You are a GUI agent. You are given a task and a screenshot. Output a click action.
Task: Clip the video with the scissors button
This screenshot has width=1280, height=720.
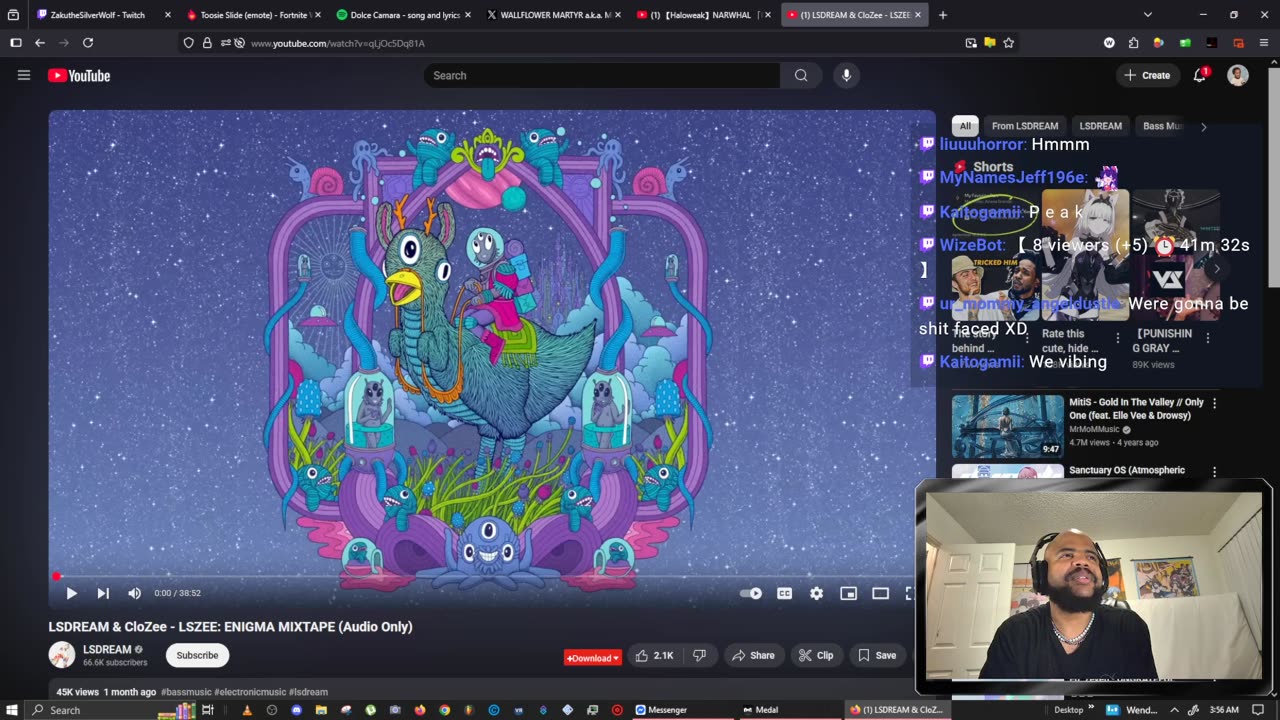pos(816,655)
